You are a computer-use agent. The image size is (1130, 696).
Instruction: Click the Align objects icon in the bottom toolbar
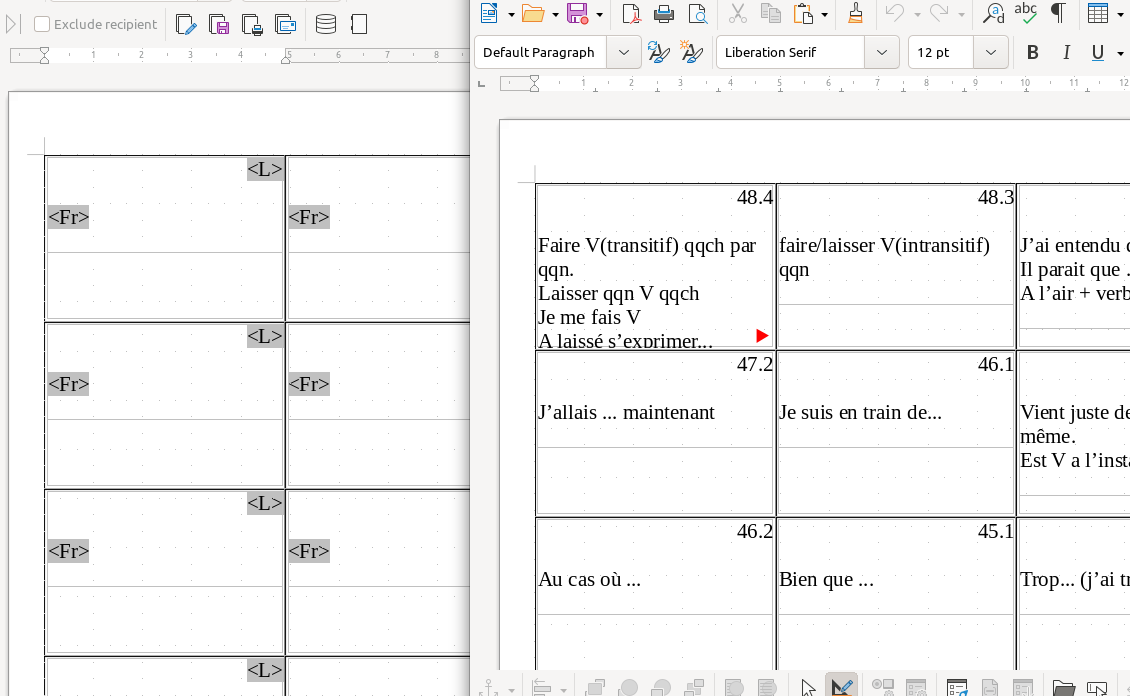(x=541, y=687)
